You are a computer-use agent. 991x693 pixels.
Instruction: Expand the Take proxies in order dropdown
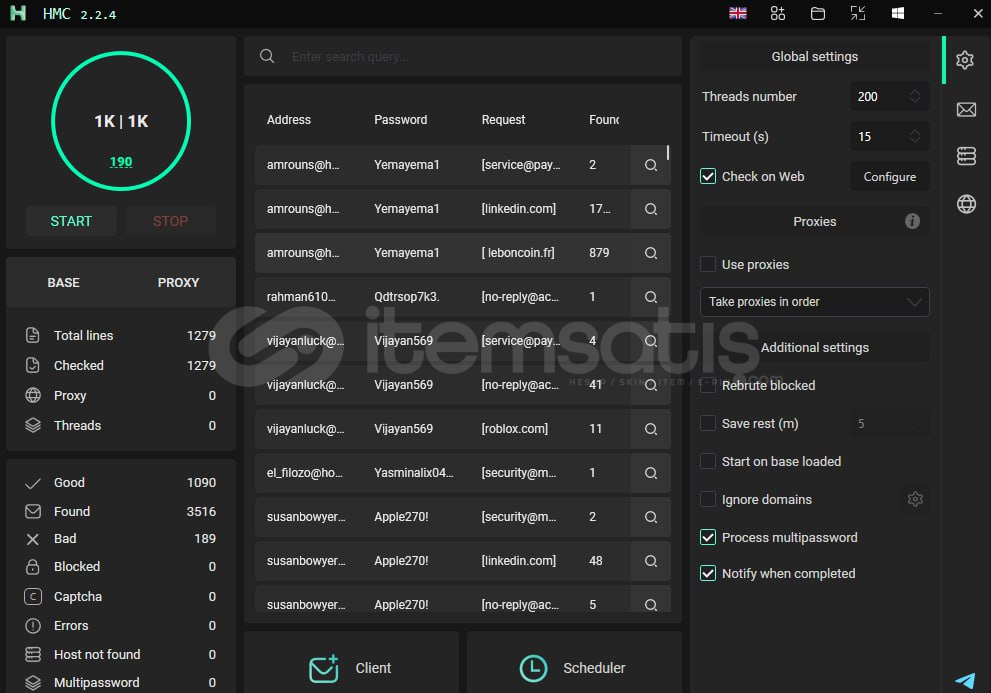point(815,302)
